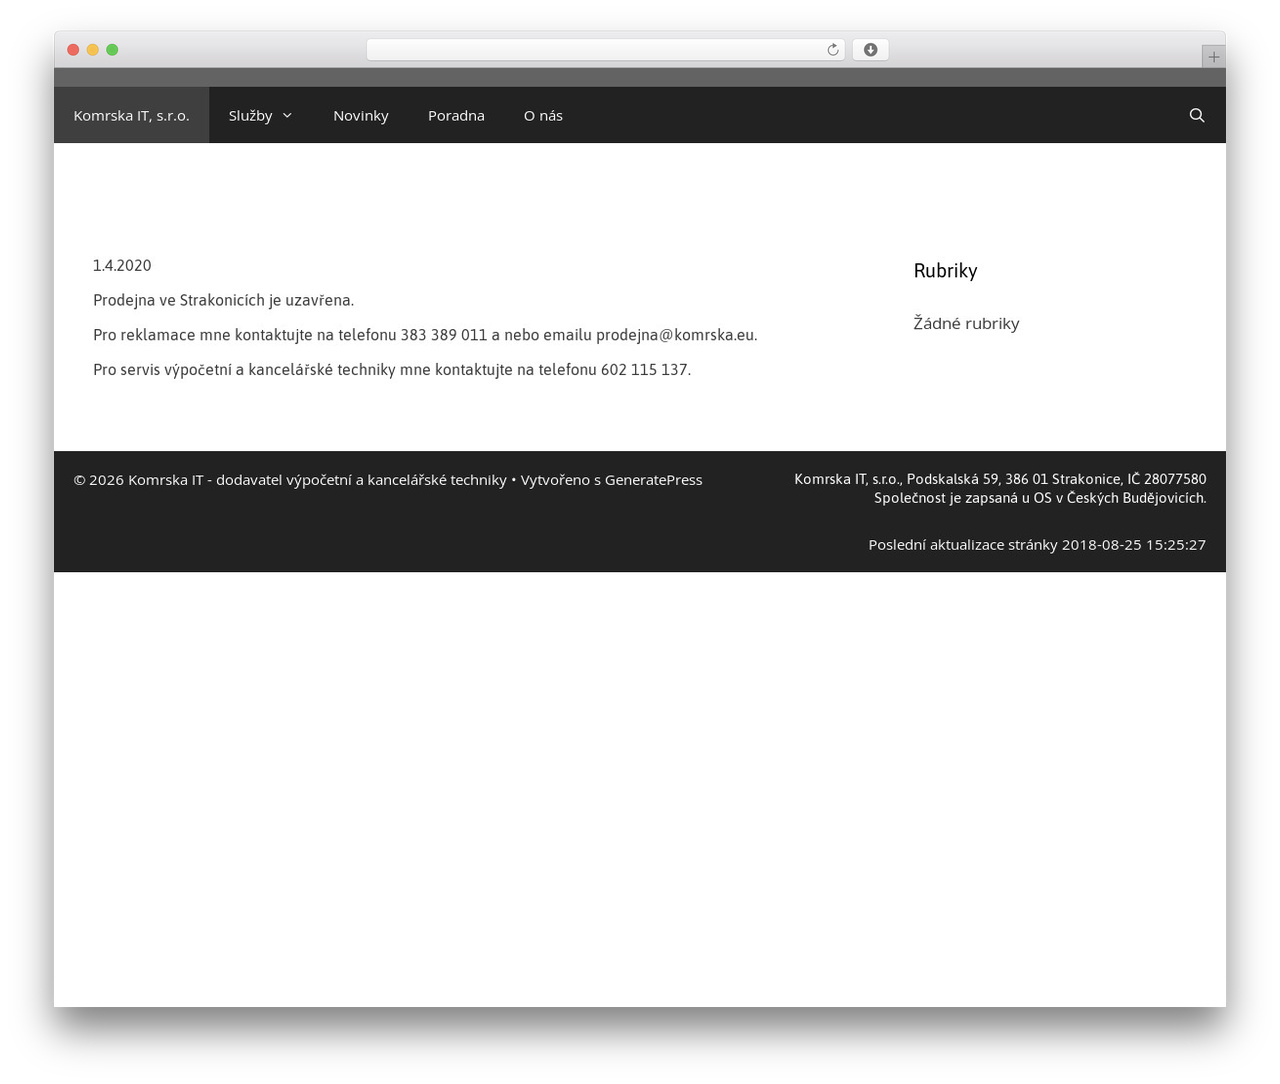Click the yellow minimize window button
Image resolution: width=1280 pixels, height=1084 pixels.
coord(93,50)
